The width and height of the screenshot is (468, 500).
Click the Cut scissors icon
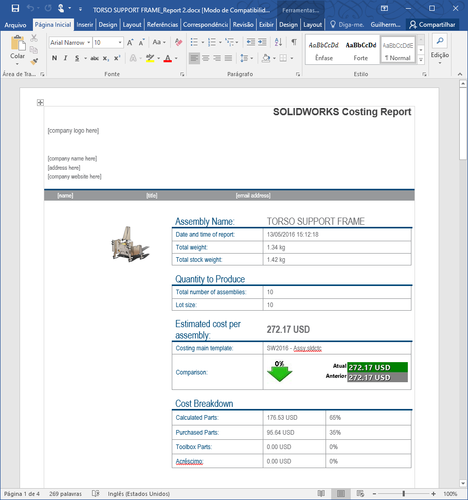pyautogui.click(x=34, y=38)
